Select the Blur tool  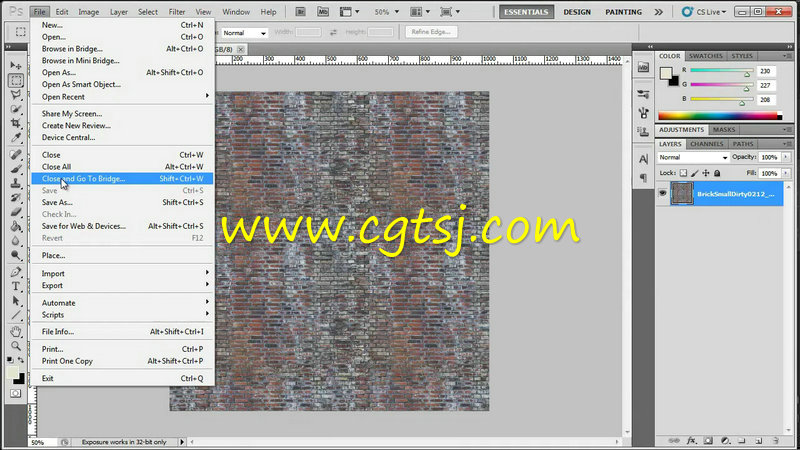tap(16, 240)
